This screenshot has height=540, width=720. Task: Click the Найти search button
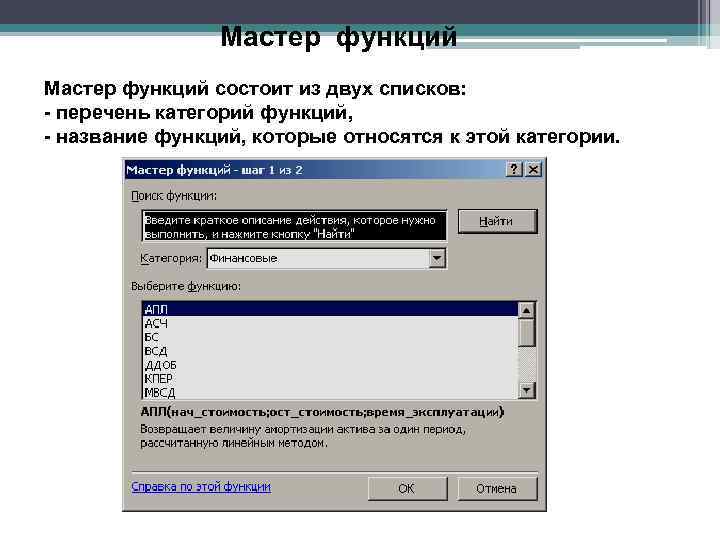point(497,221)
